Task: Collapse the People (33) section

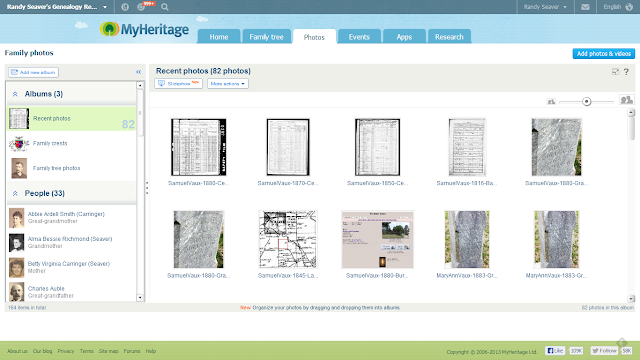Action: [x=15, y=193]
